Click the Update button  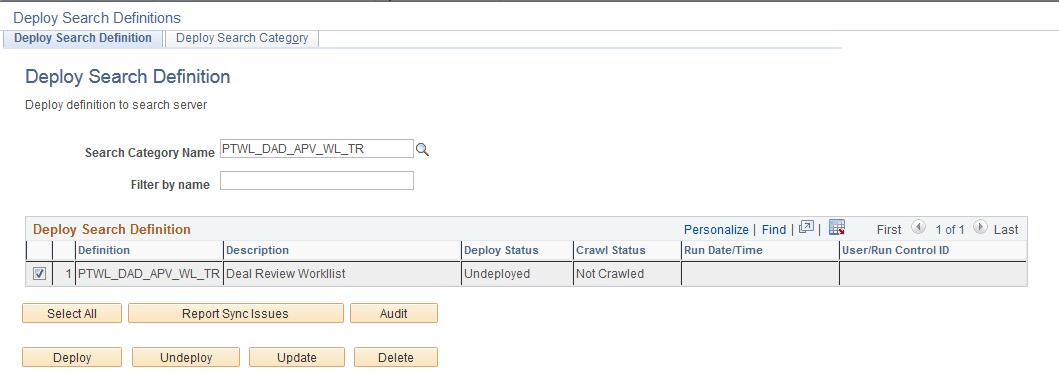point(296,357)
